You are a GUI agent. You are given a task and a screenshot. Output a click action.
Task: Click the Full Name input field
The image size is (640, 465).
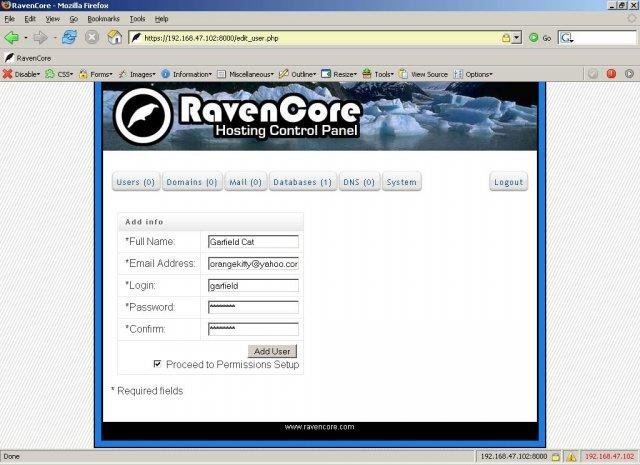(253, 242)
